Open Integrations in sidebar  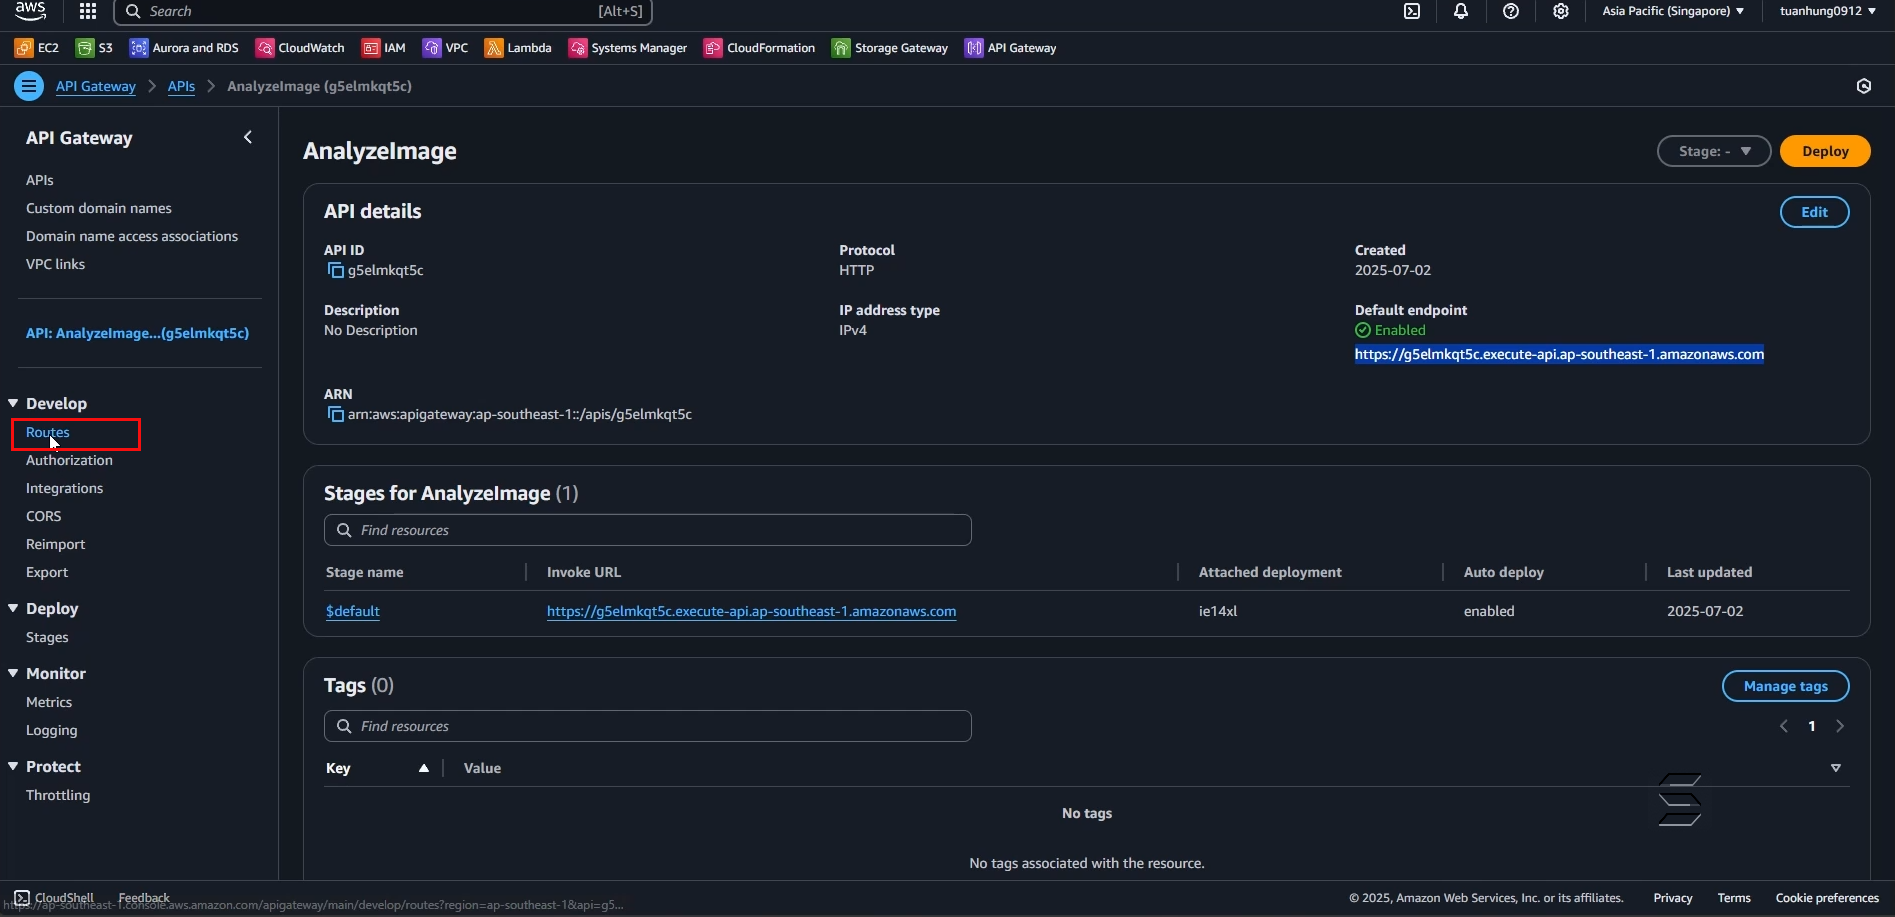(64, 488)
